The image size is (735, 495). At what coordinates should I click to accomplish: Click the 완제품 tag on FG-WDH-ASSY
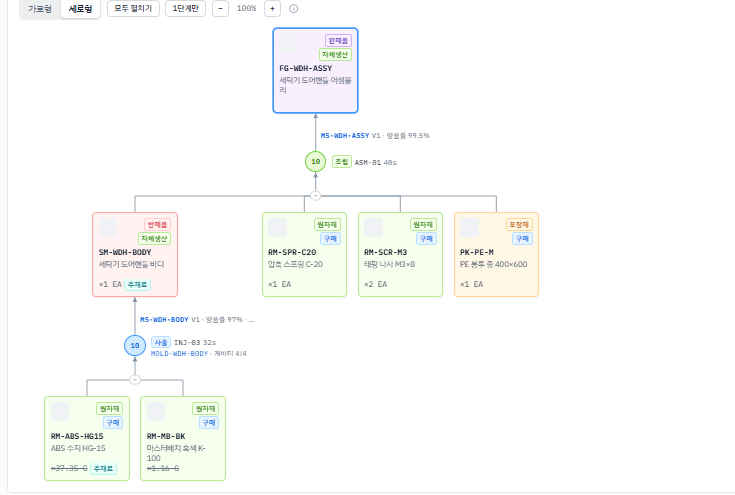point(338,40)
